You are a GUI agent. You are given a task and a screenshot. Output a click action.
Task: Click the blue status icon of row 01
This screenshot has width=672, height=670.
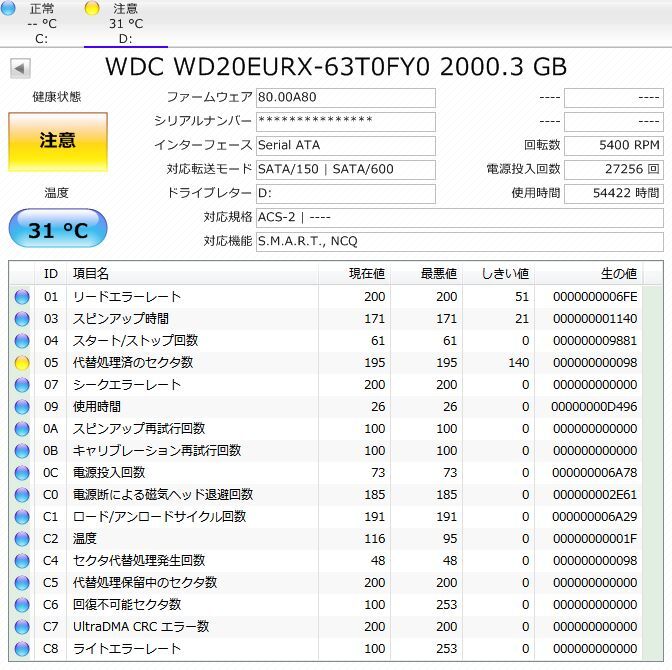point(22,297)
